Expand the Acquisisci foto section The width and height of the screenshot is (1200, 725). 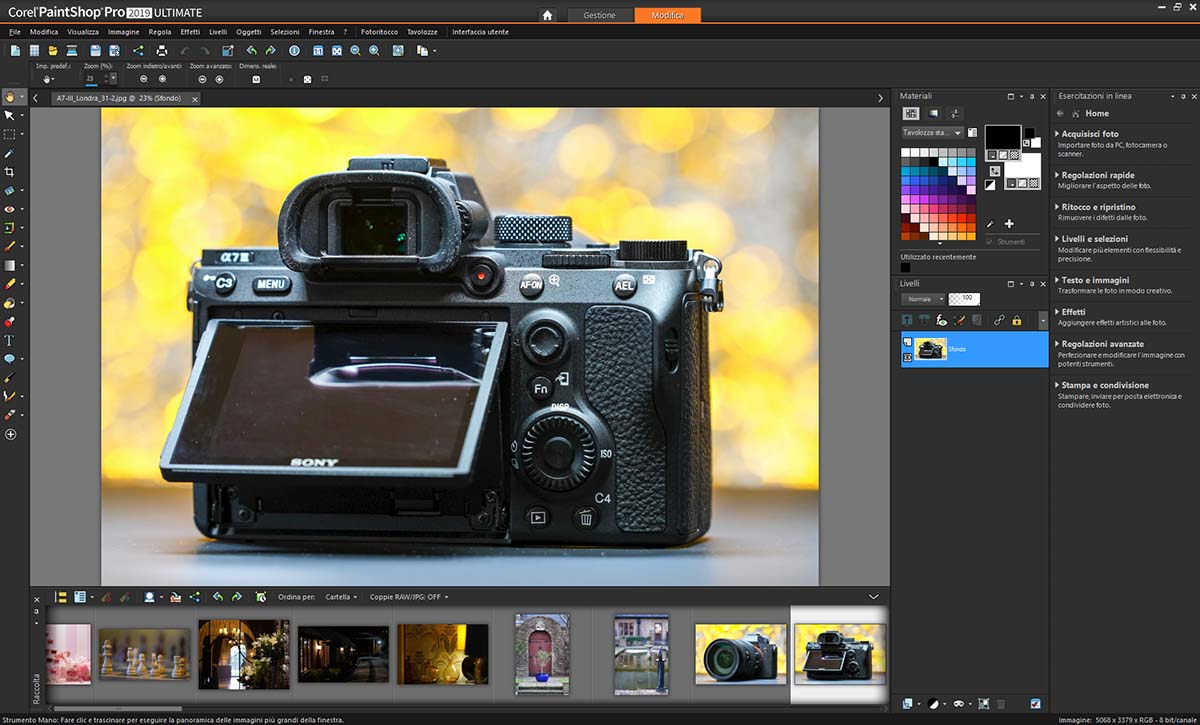1090,133
